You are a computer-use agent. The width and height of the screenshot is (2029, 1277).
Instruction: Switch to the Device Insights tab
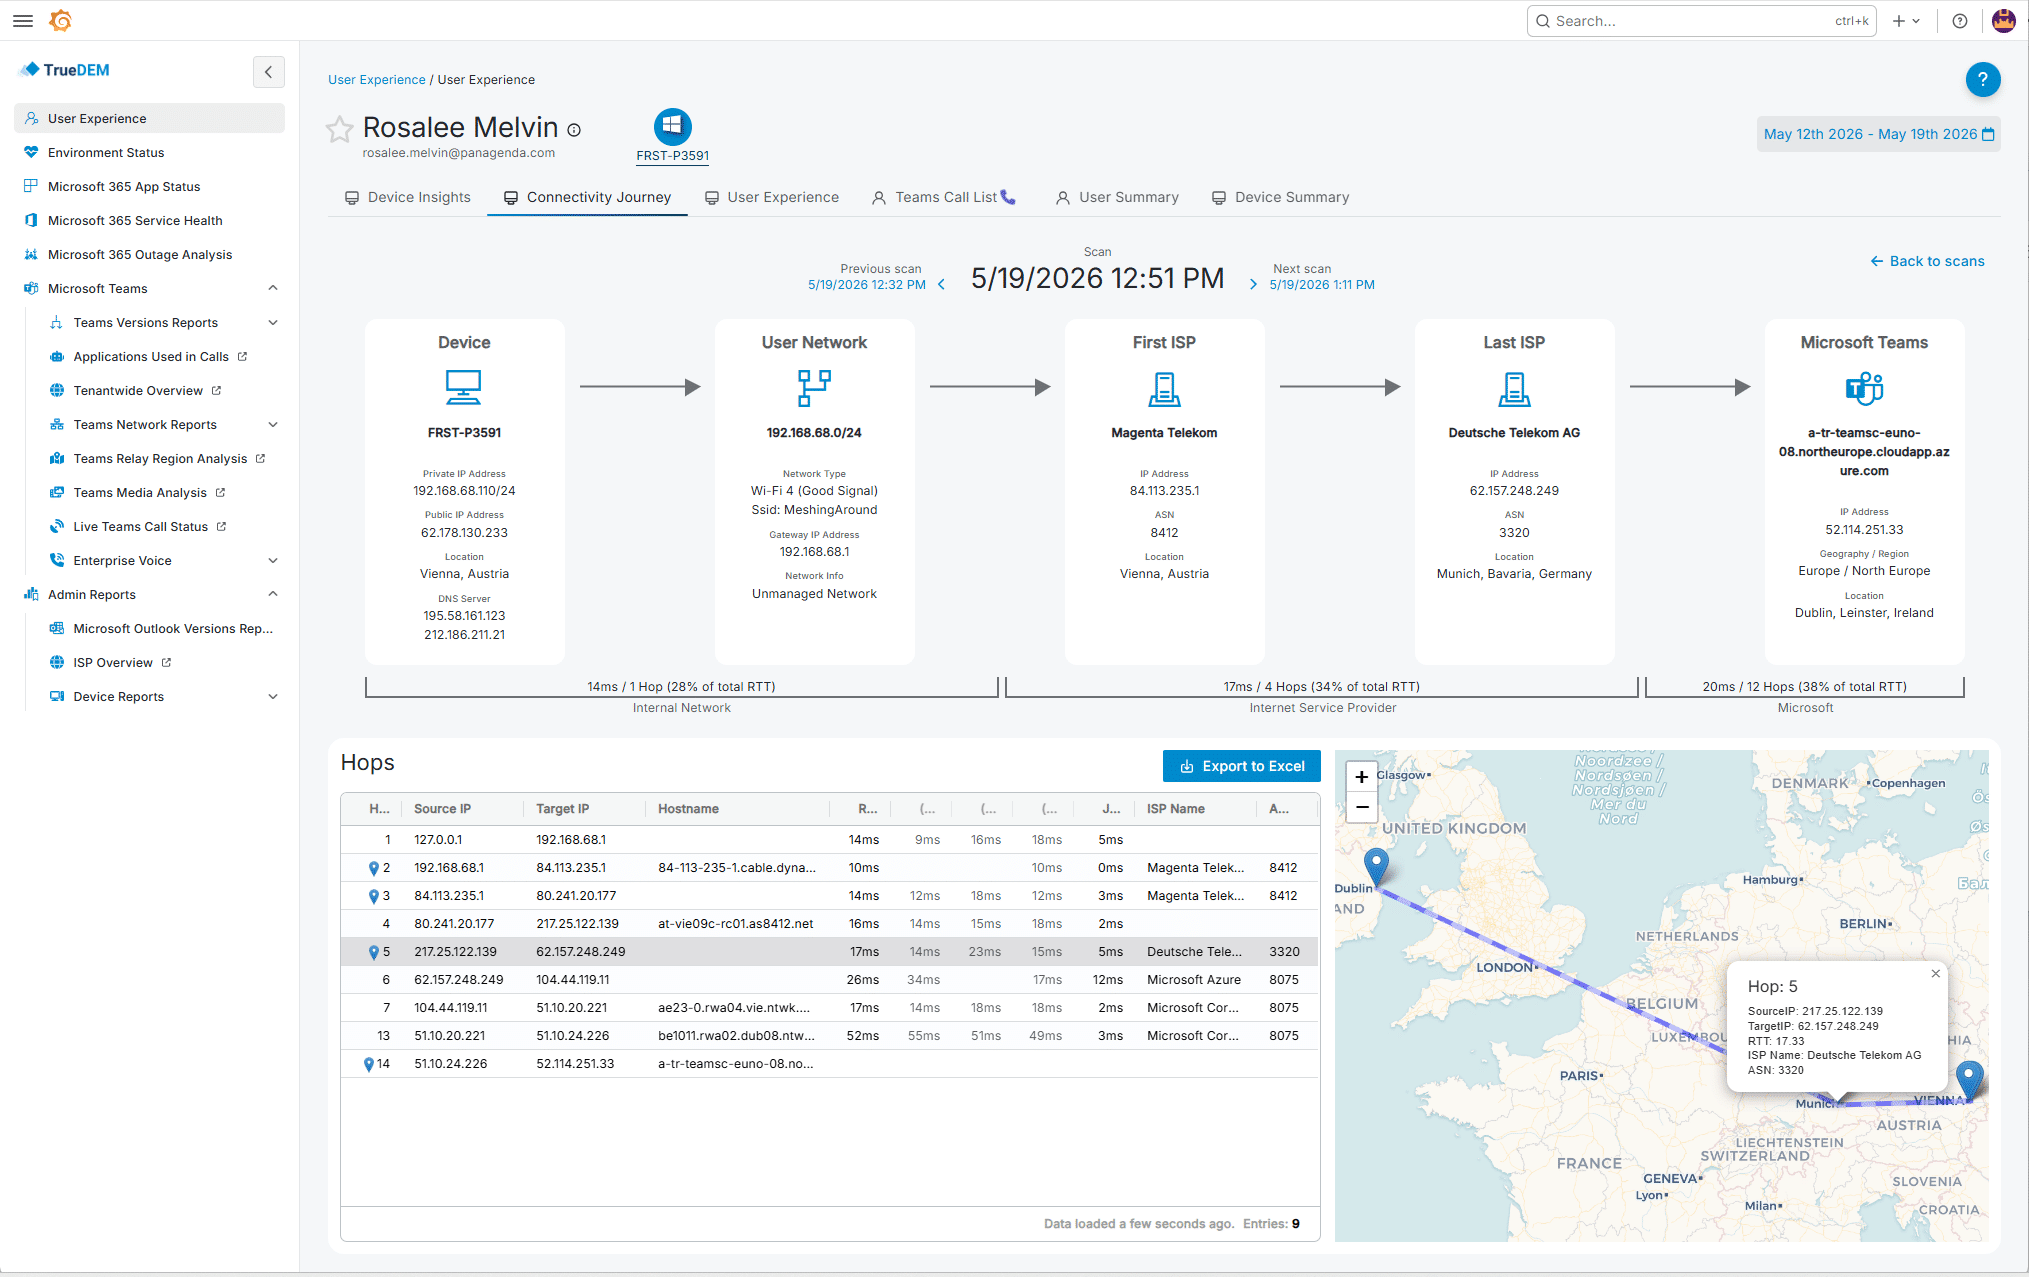[408, 197]
